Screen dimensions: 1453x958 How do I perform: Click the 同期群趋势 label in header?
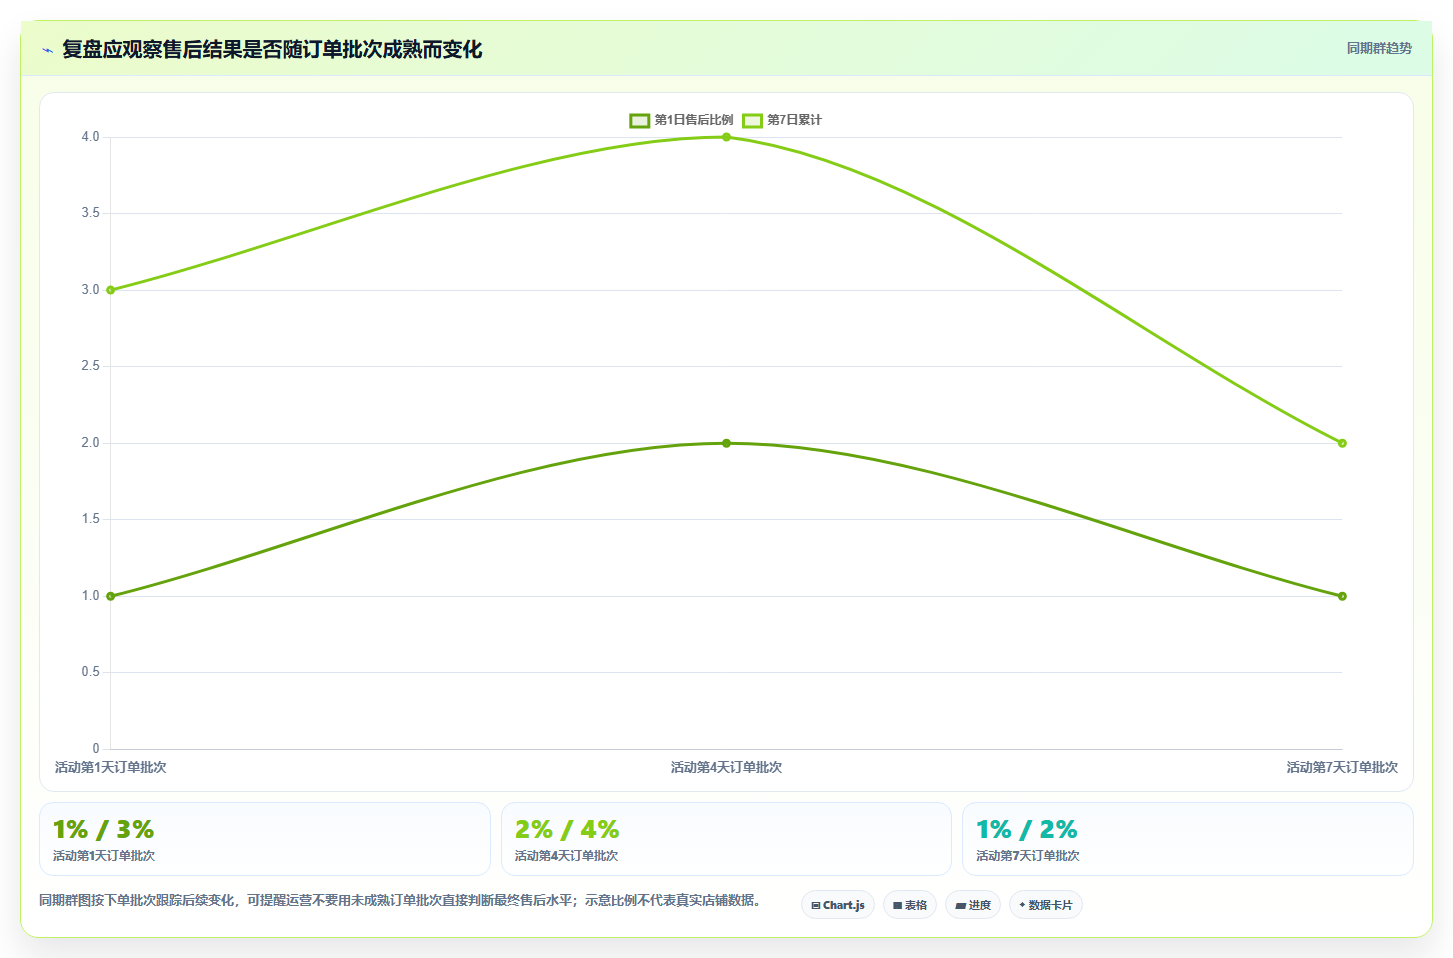point(1379,48)
